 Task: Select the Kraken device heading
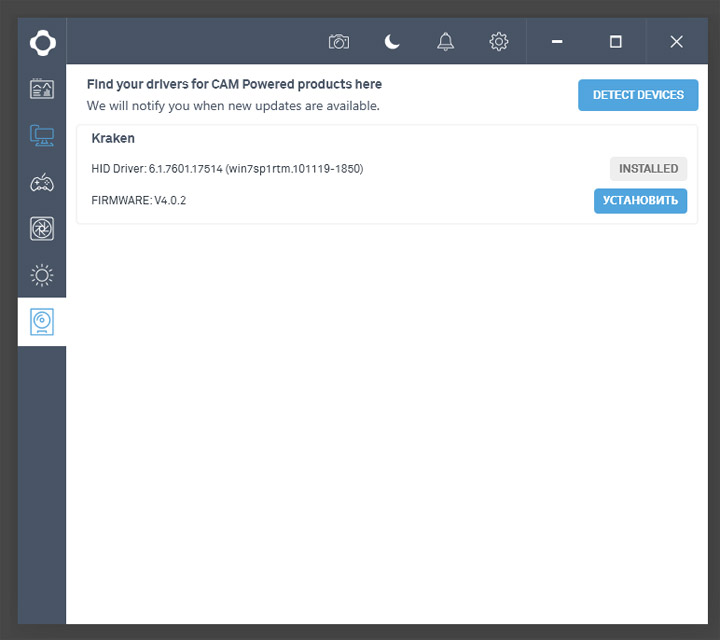[113, 138]
